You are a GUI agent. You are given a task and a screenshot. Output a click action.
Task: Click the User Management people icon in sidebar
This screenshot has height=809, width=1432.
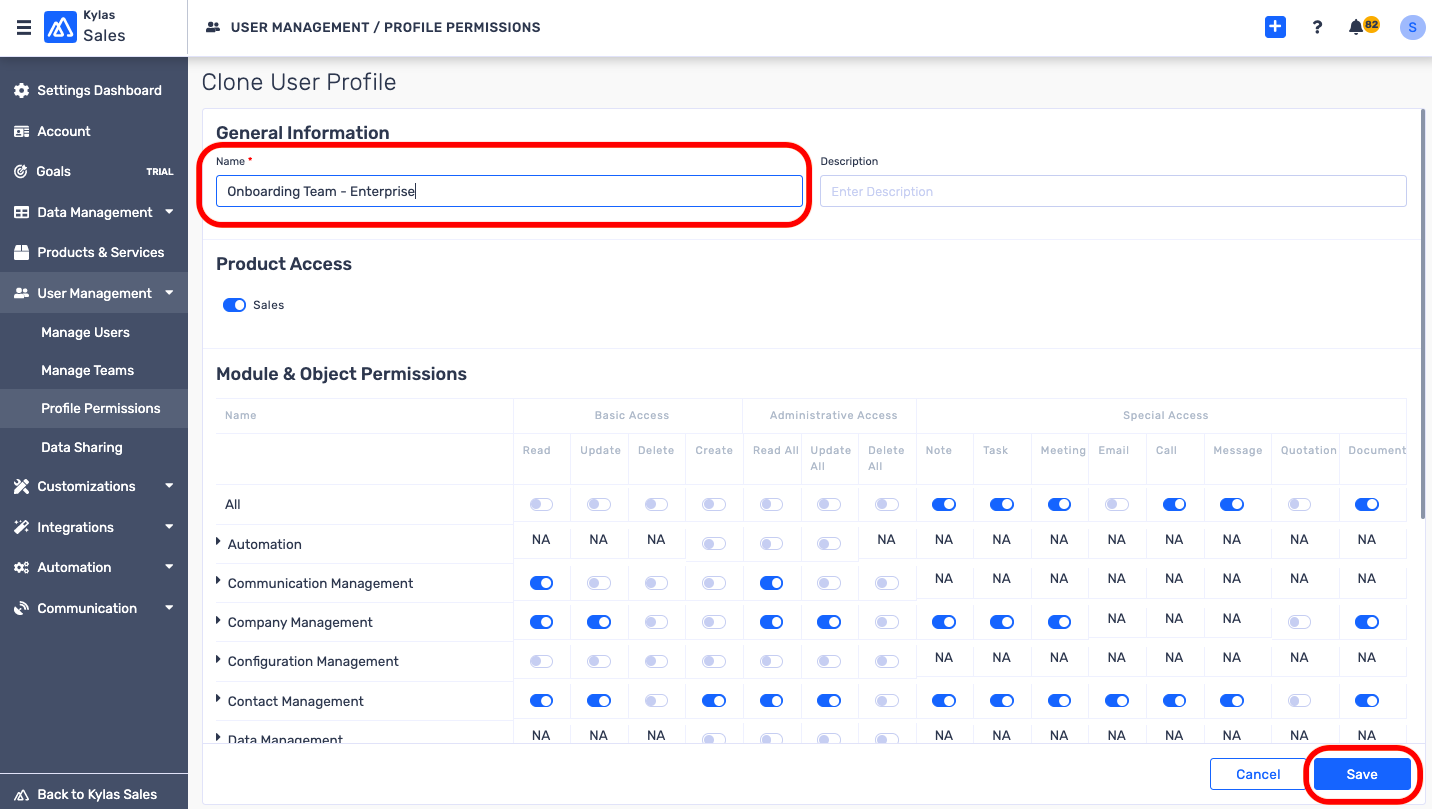click(21, 293)
